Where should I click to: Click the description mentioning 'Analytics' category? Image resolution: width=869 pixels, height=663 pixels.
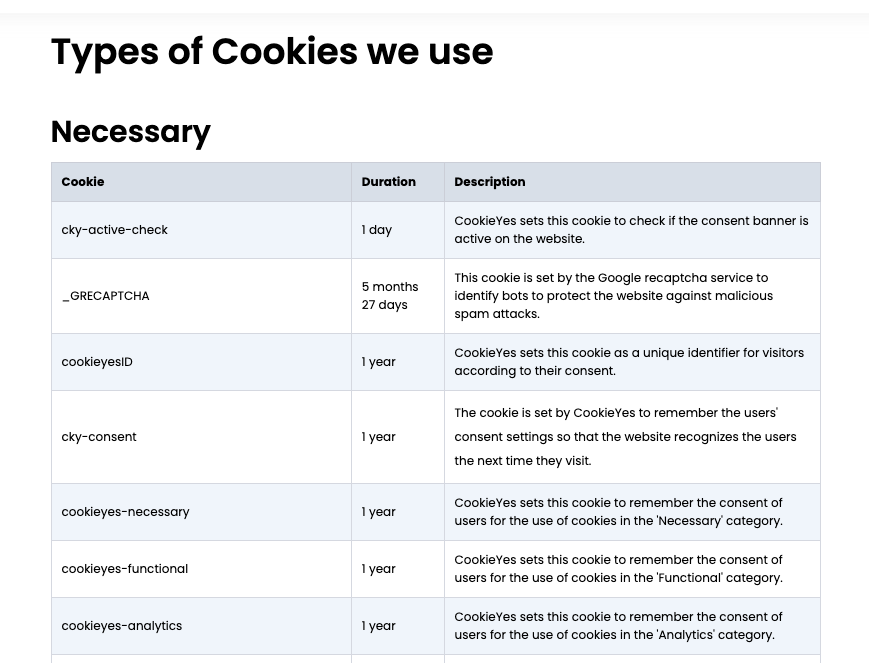[x=618, y=626]
